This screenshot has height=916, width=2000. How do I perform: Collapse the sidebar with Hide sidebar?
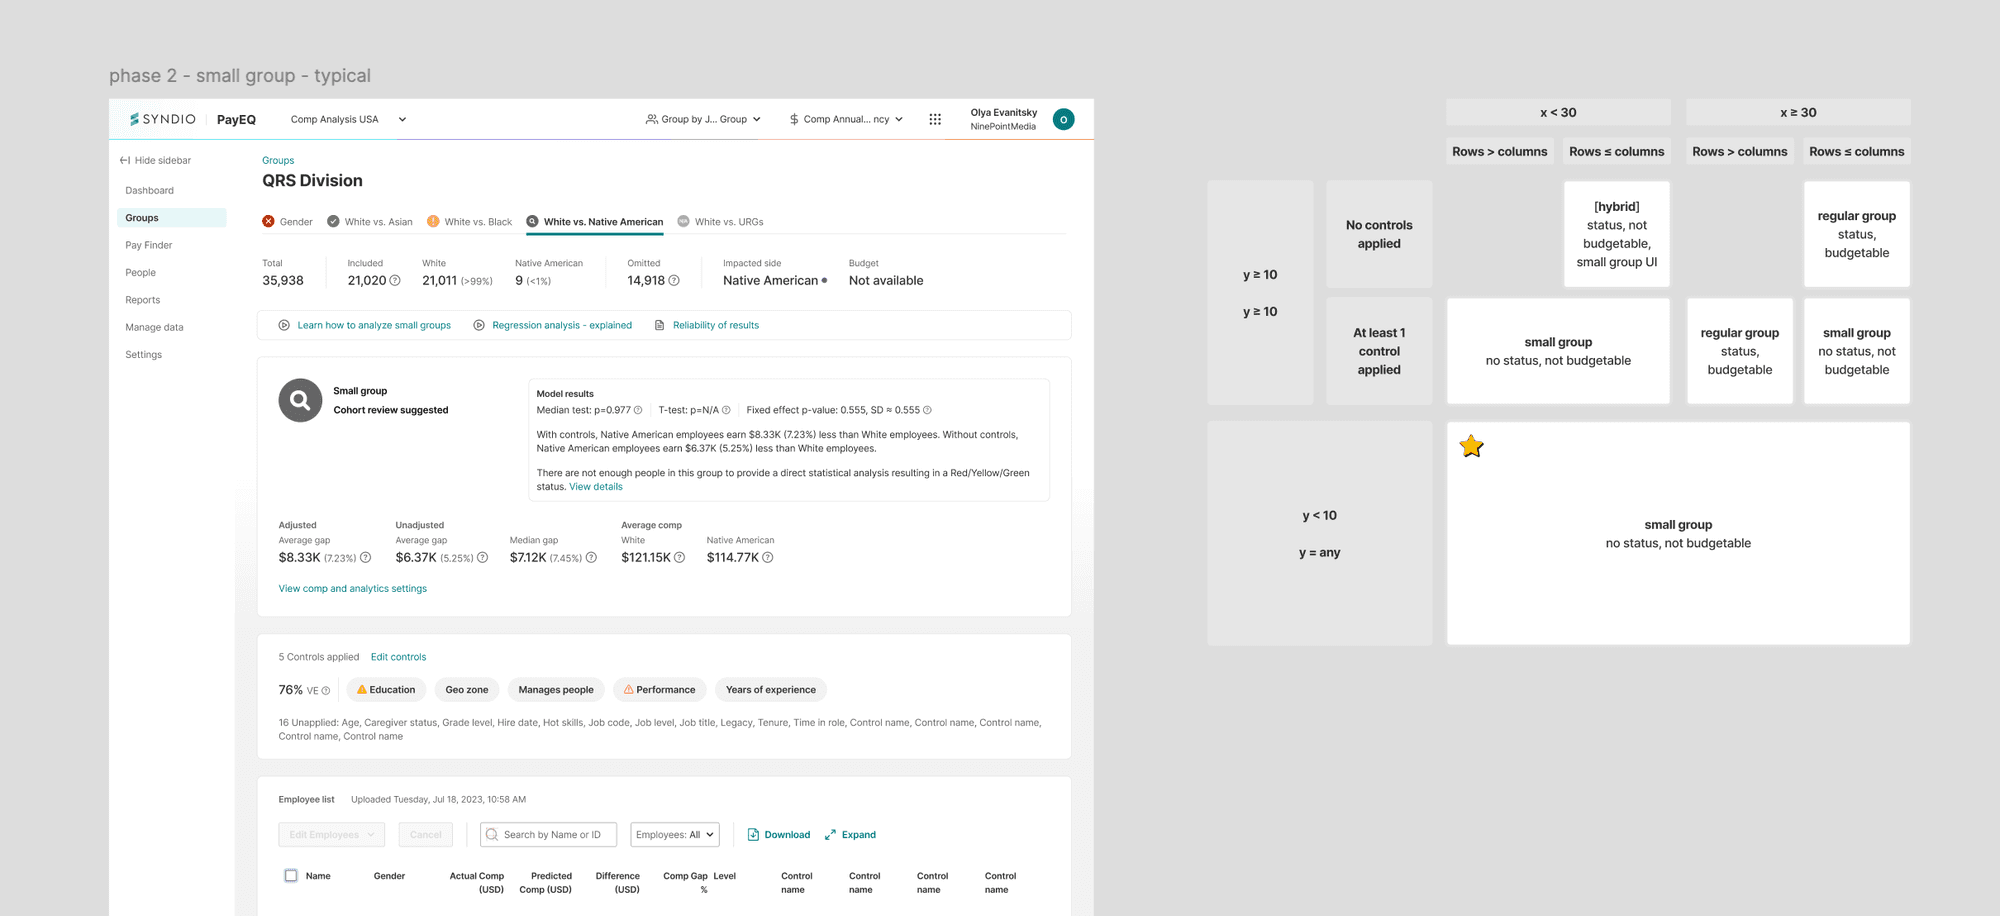tap(155, 160)
